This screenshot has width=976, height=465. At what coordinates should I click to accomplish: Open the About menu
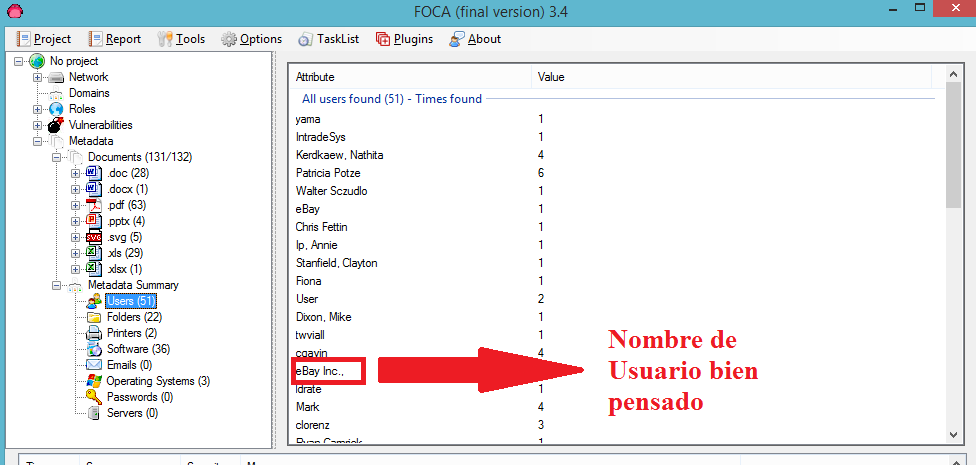point(475,39)
